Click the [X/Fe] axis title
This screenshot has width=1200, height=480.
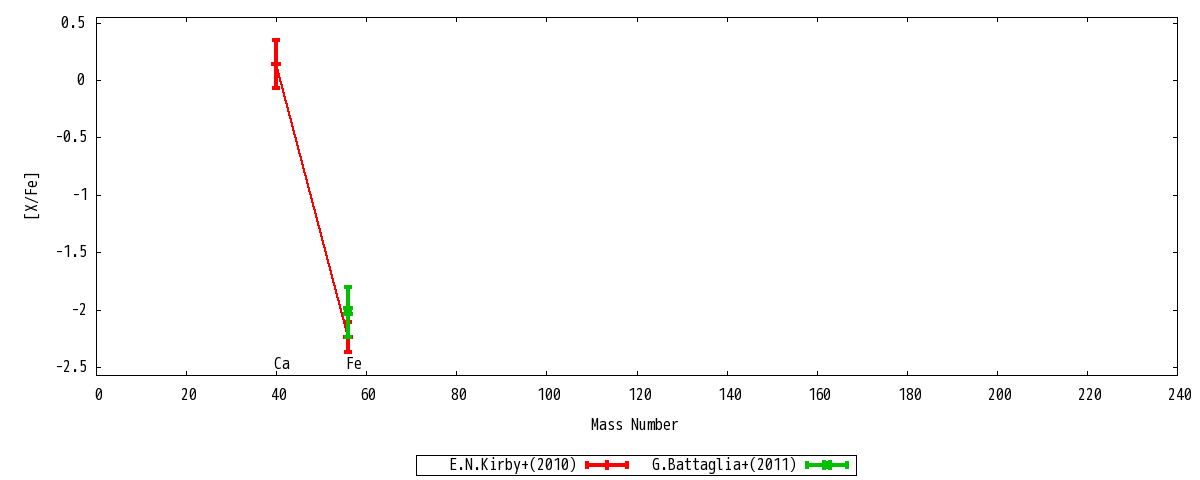[x=32, y=195]
